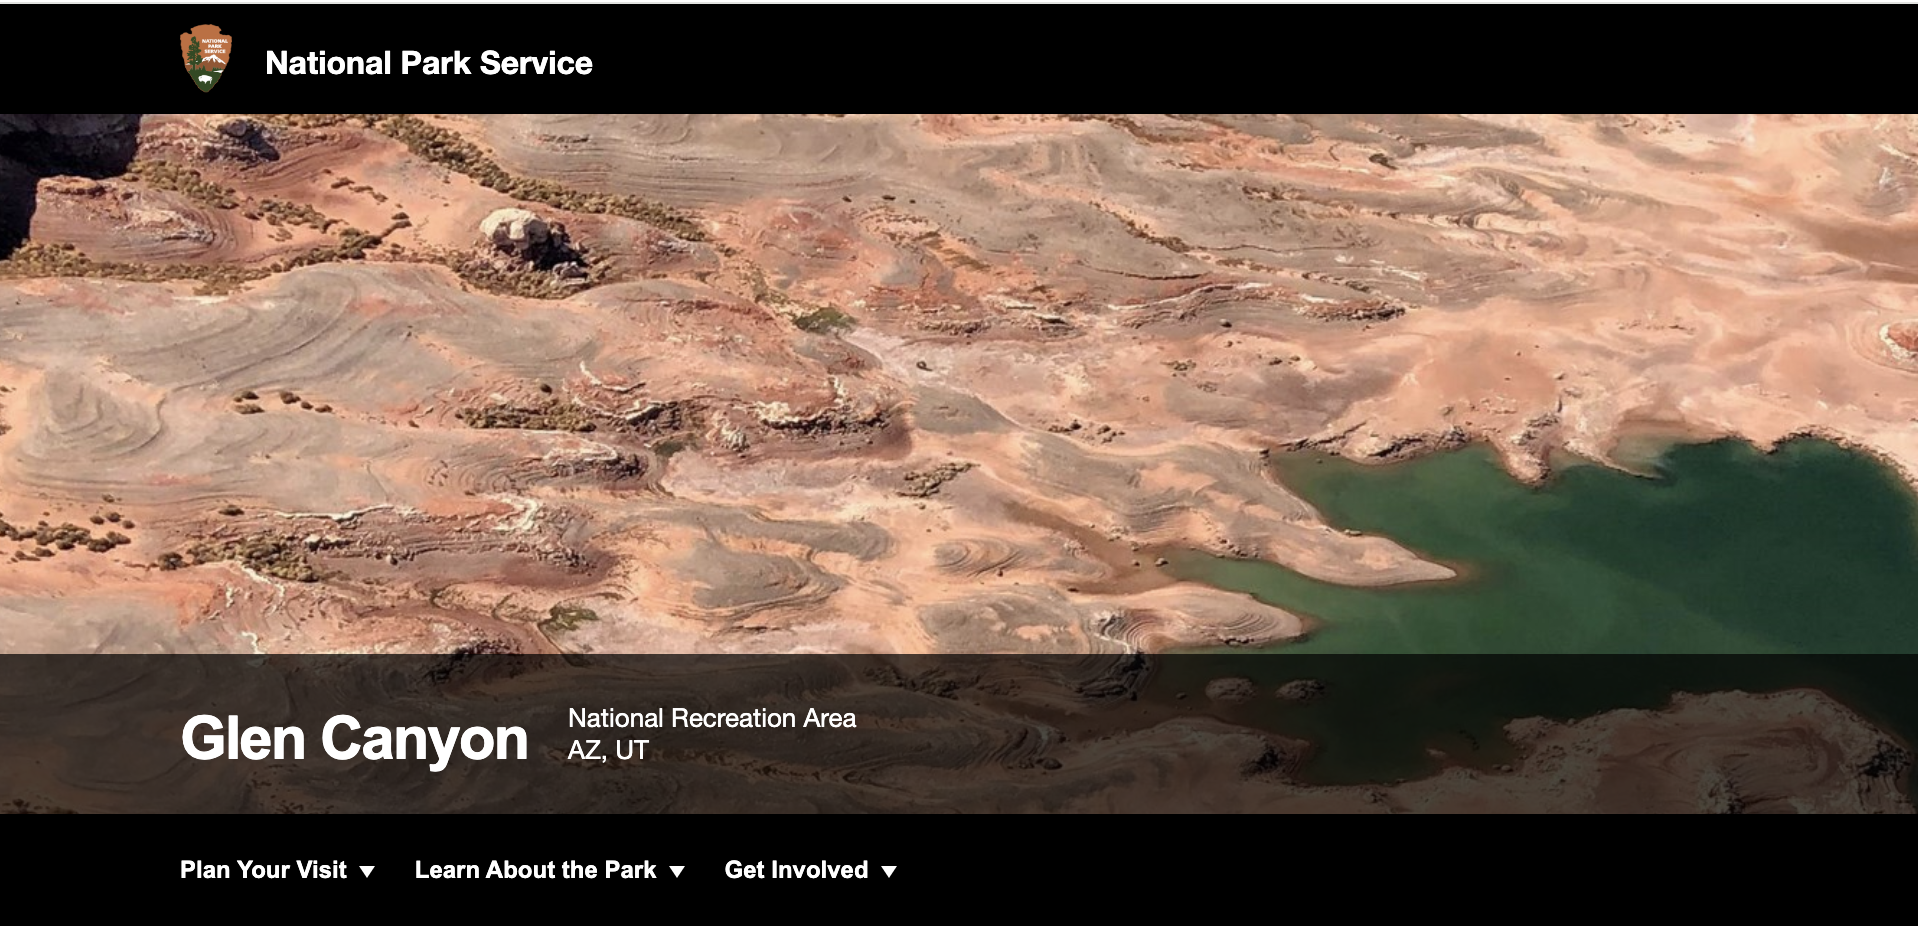Expand the arrow beside Learn About the Park
This screenshot has height=926, width=1918.
[x=677, y=872]
